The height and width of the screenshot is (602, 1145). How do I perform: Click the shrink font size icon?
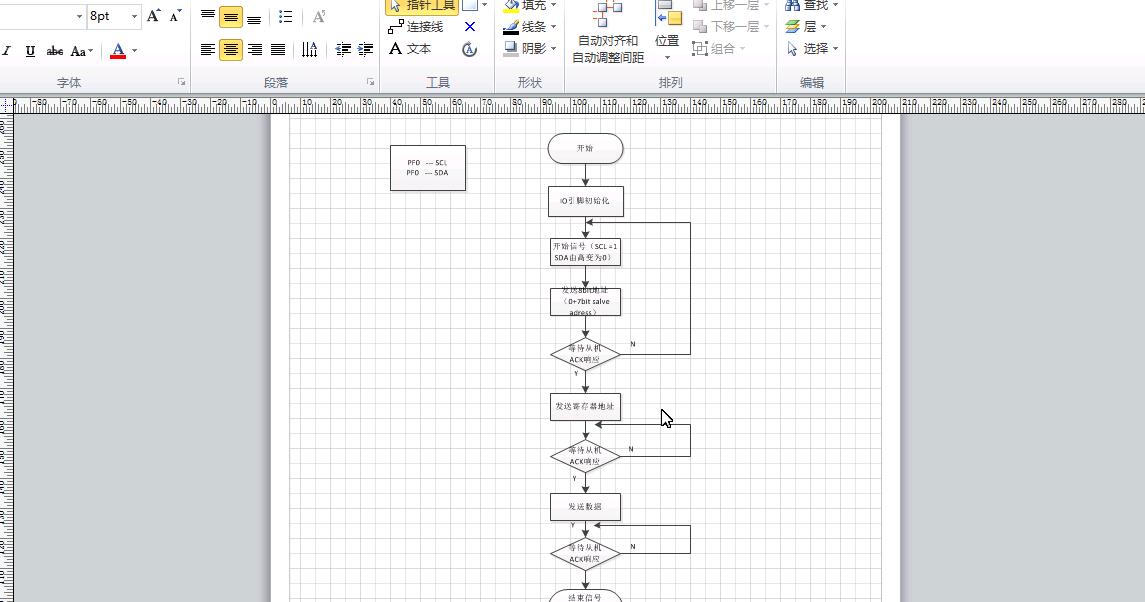point(175,16)
